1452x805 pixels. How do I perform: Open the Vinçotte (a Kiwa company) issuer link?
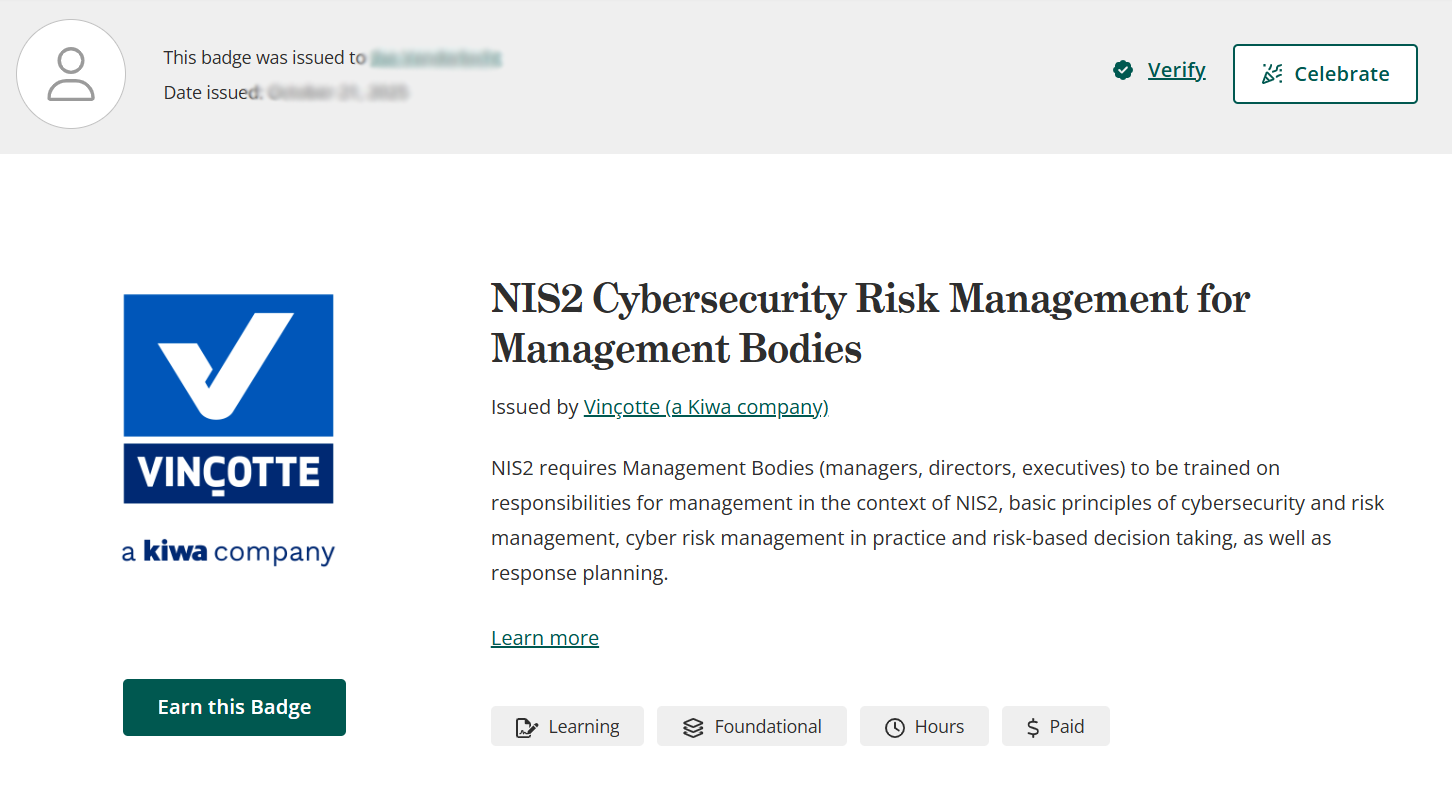click(x=706, y=407)
